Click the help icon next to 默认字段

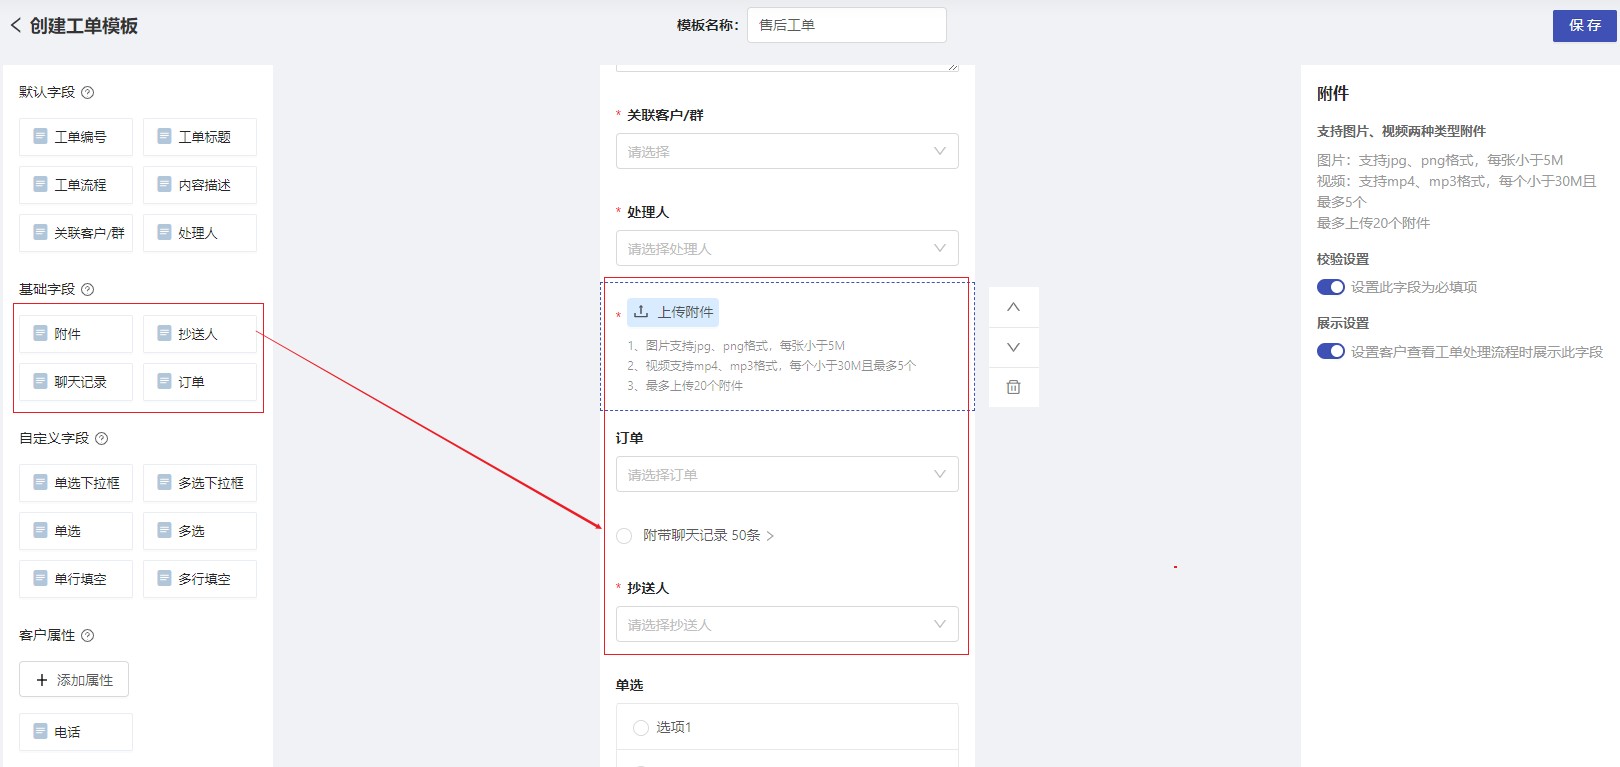click(87, 92)
